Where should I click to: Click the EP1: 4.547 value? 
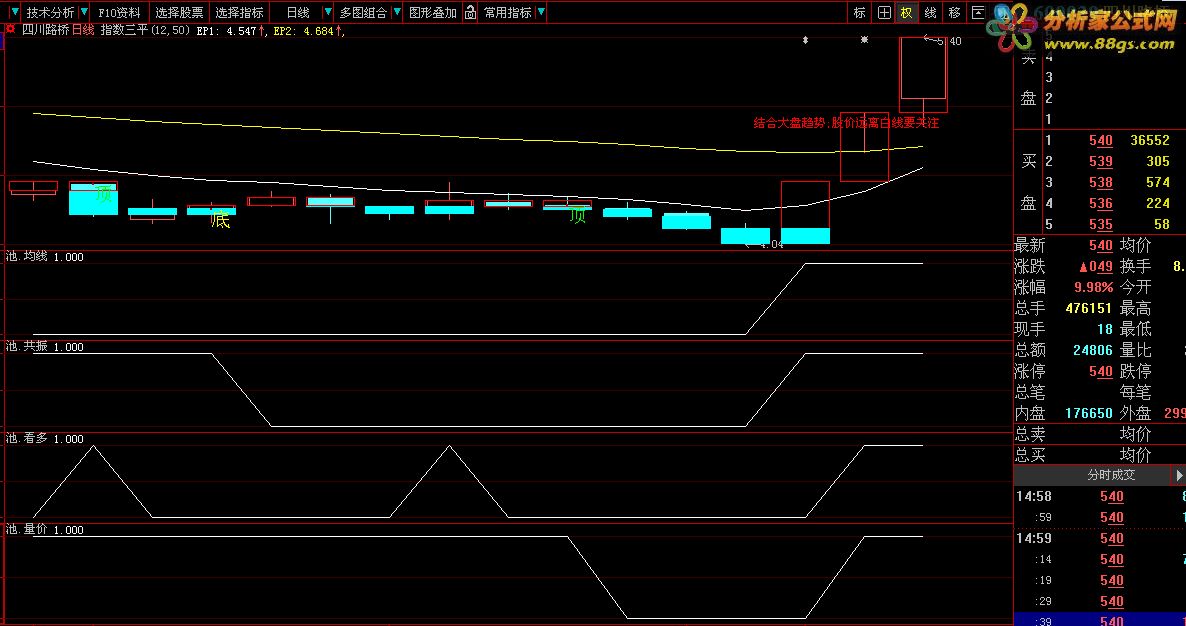[231, 31]
